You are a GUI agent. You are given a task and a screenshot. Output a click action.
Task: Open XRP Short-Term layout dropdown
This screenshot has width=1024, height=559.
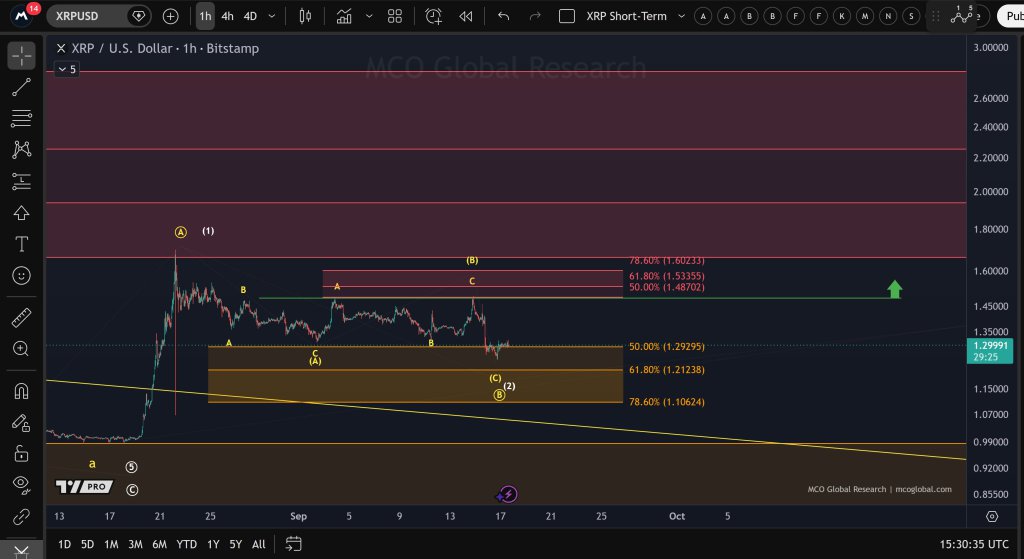(x=681, y=16)
